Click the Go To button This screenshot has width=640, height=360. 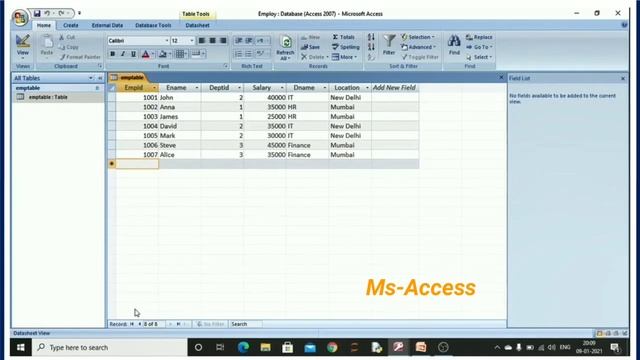[479, 47]
